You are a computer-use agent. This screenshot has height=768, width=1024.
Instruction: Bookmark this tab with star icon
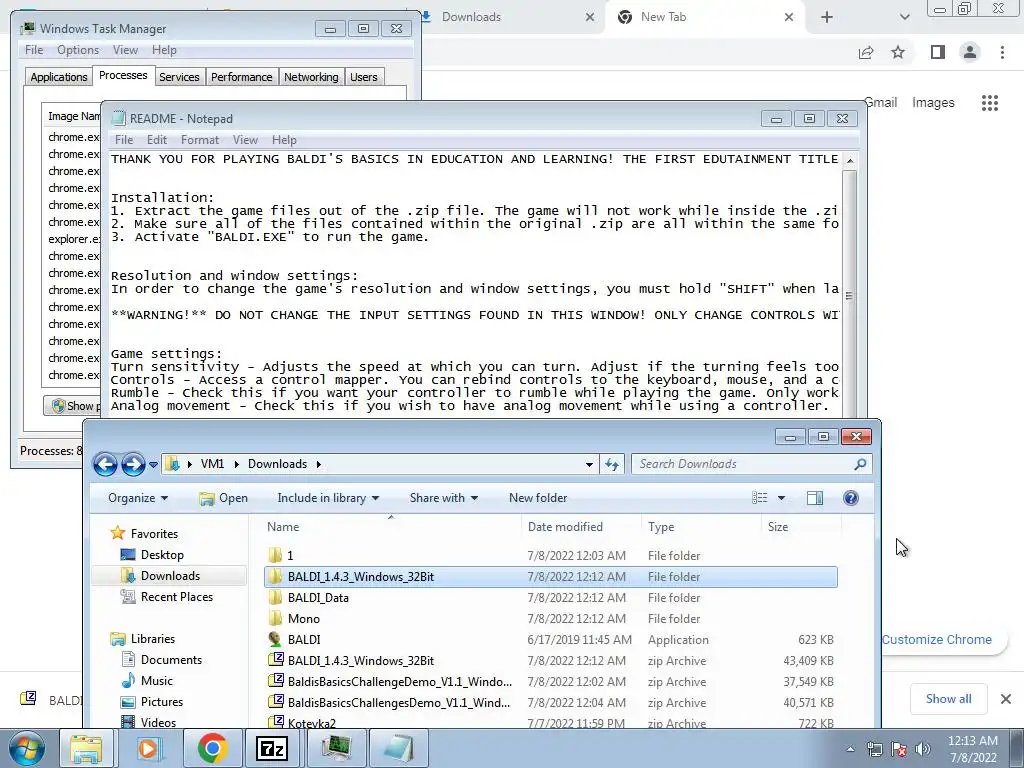(898, 52)
